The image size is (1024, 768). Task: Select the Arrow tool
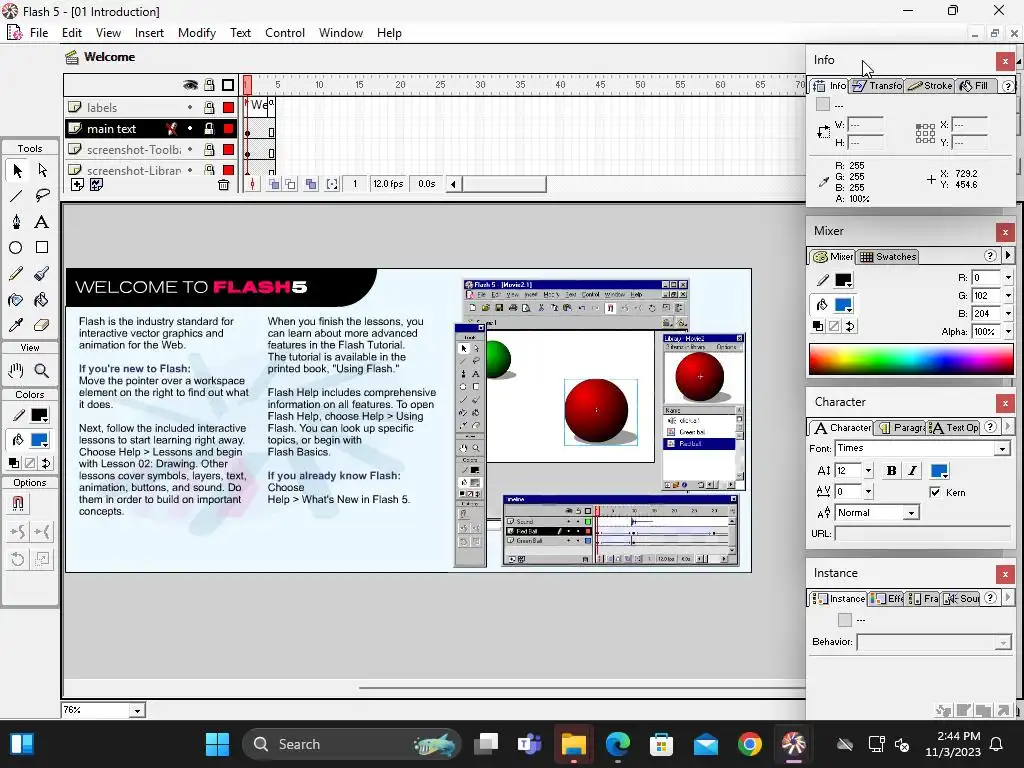point(17,170)
